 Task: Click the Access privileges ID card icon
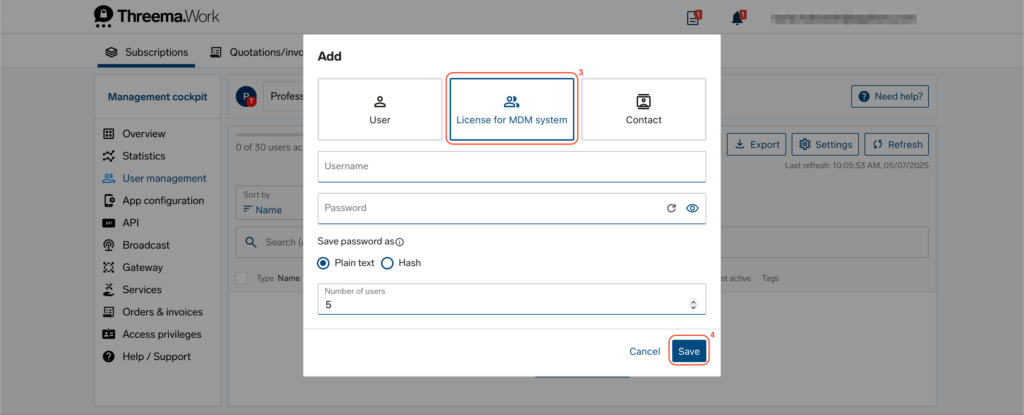point(108,334)
